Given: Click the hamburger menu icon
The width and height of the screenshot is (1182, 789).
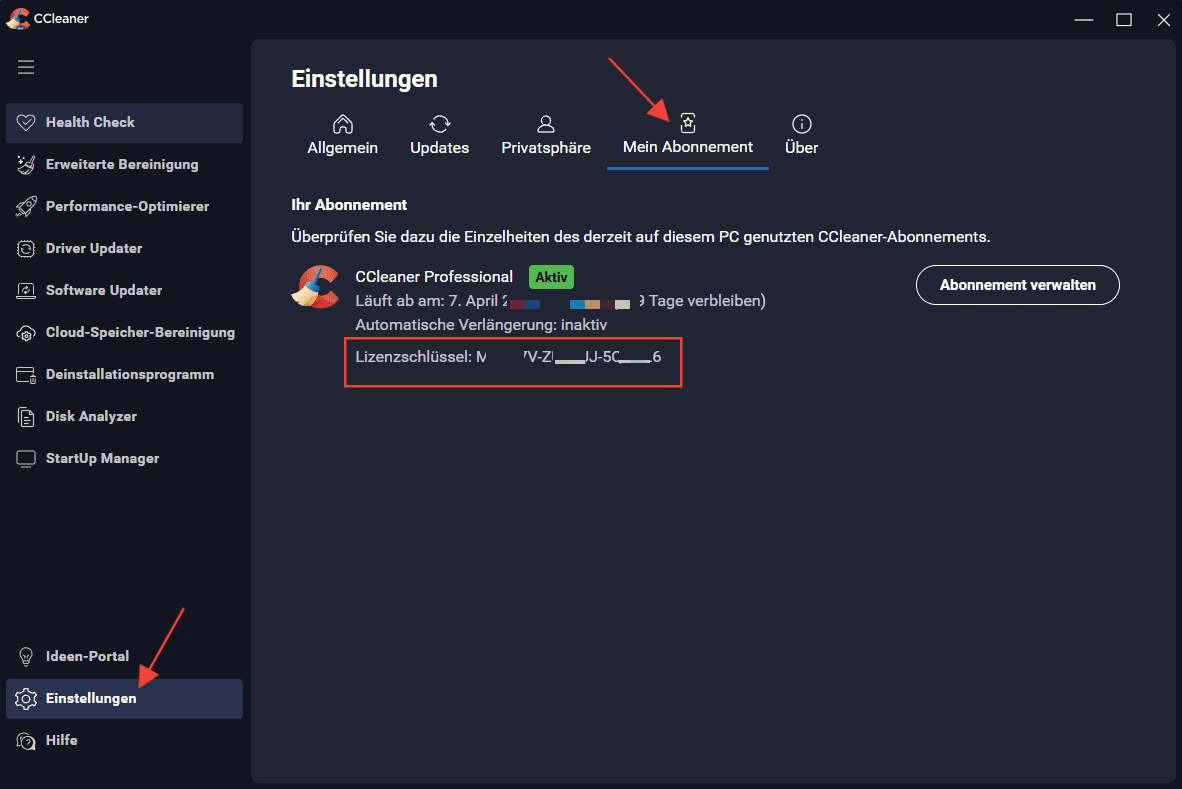Looking at the screenshot, I should [x=25, y=67].
